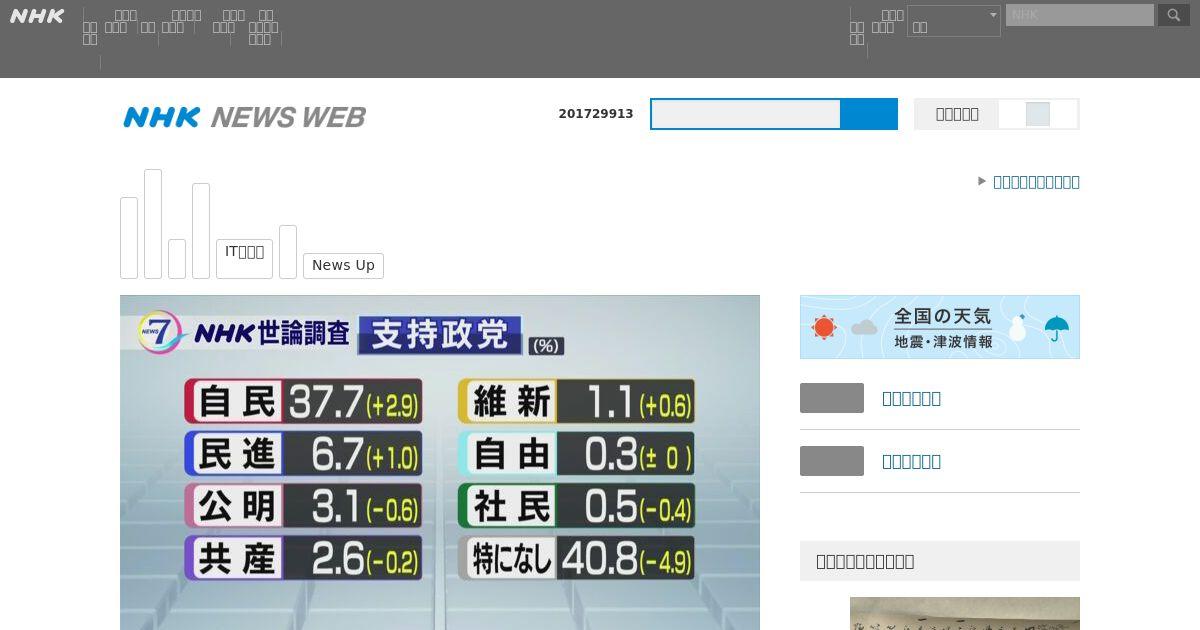Open the NHK世論調査 支持政党 poll image
The image size is (1200, 630).
(440, 462)
